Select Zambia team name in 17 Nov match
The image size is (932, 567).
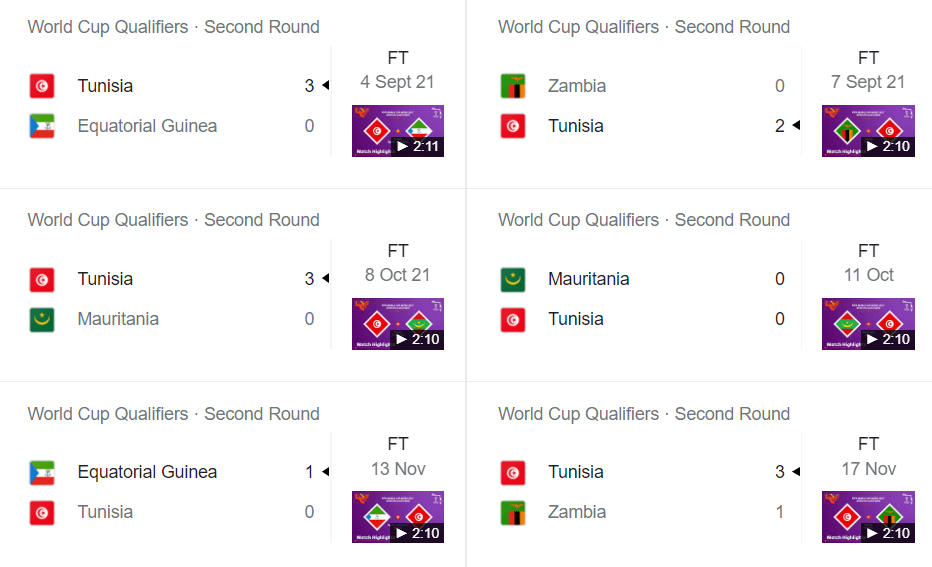[x=577, y=512]
